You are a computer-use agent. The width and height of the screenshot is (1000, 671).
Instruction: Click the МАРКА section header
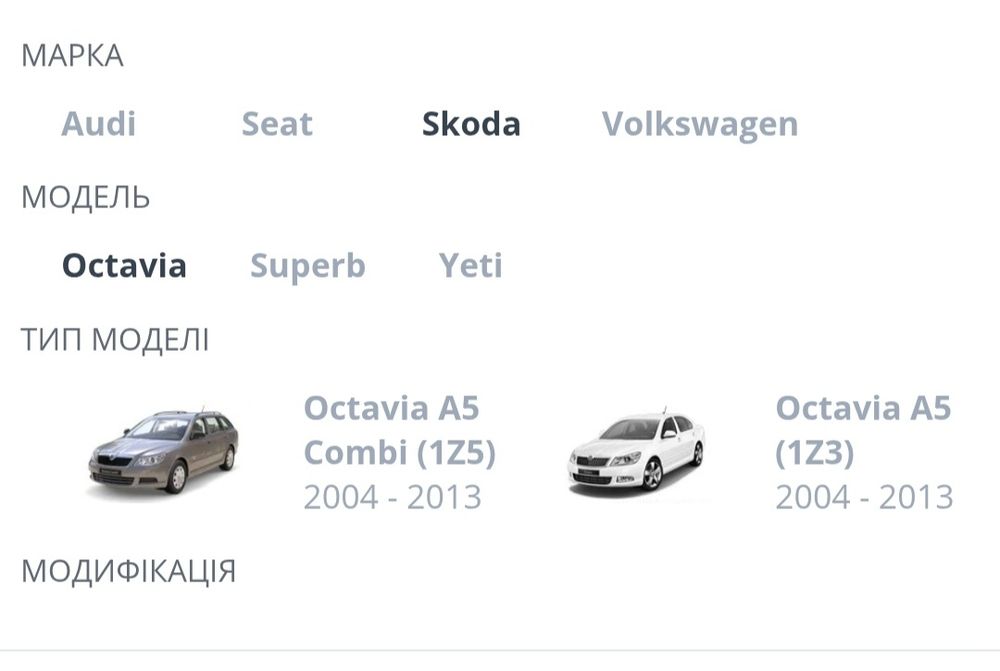click(x=72, y=56)
